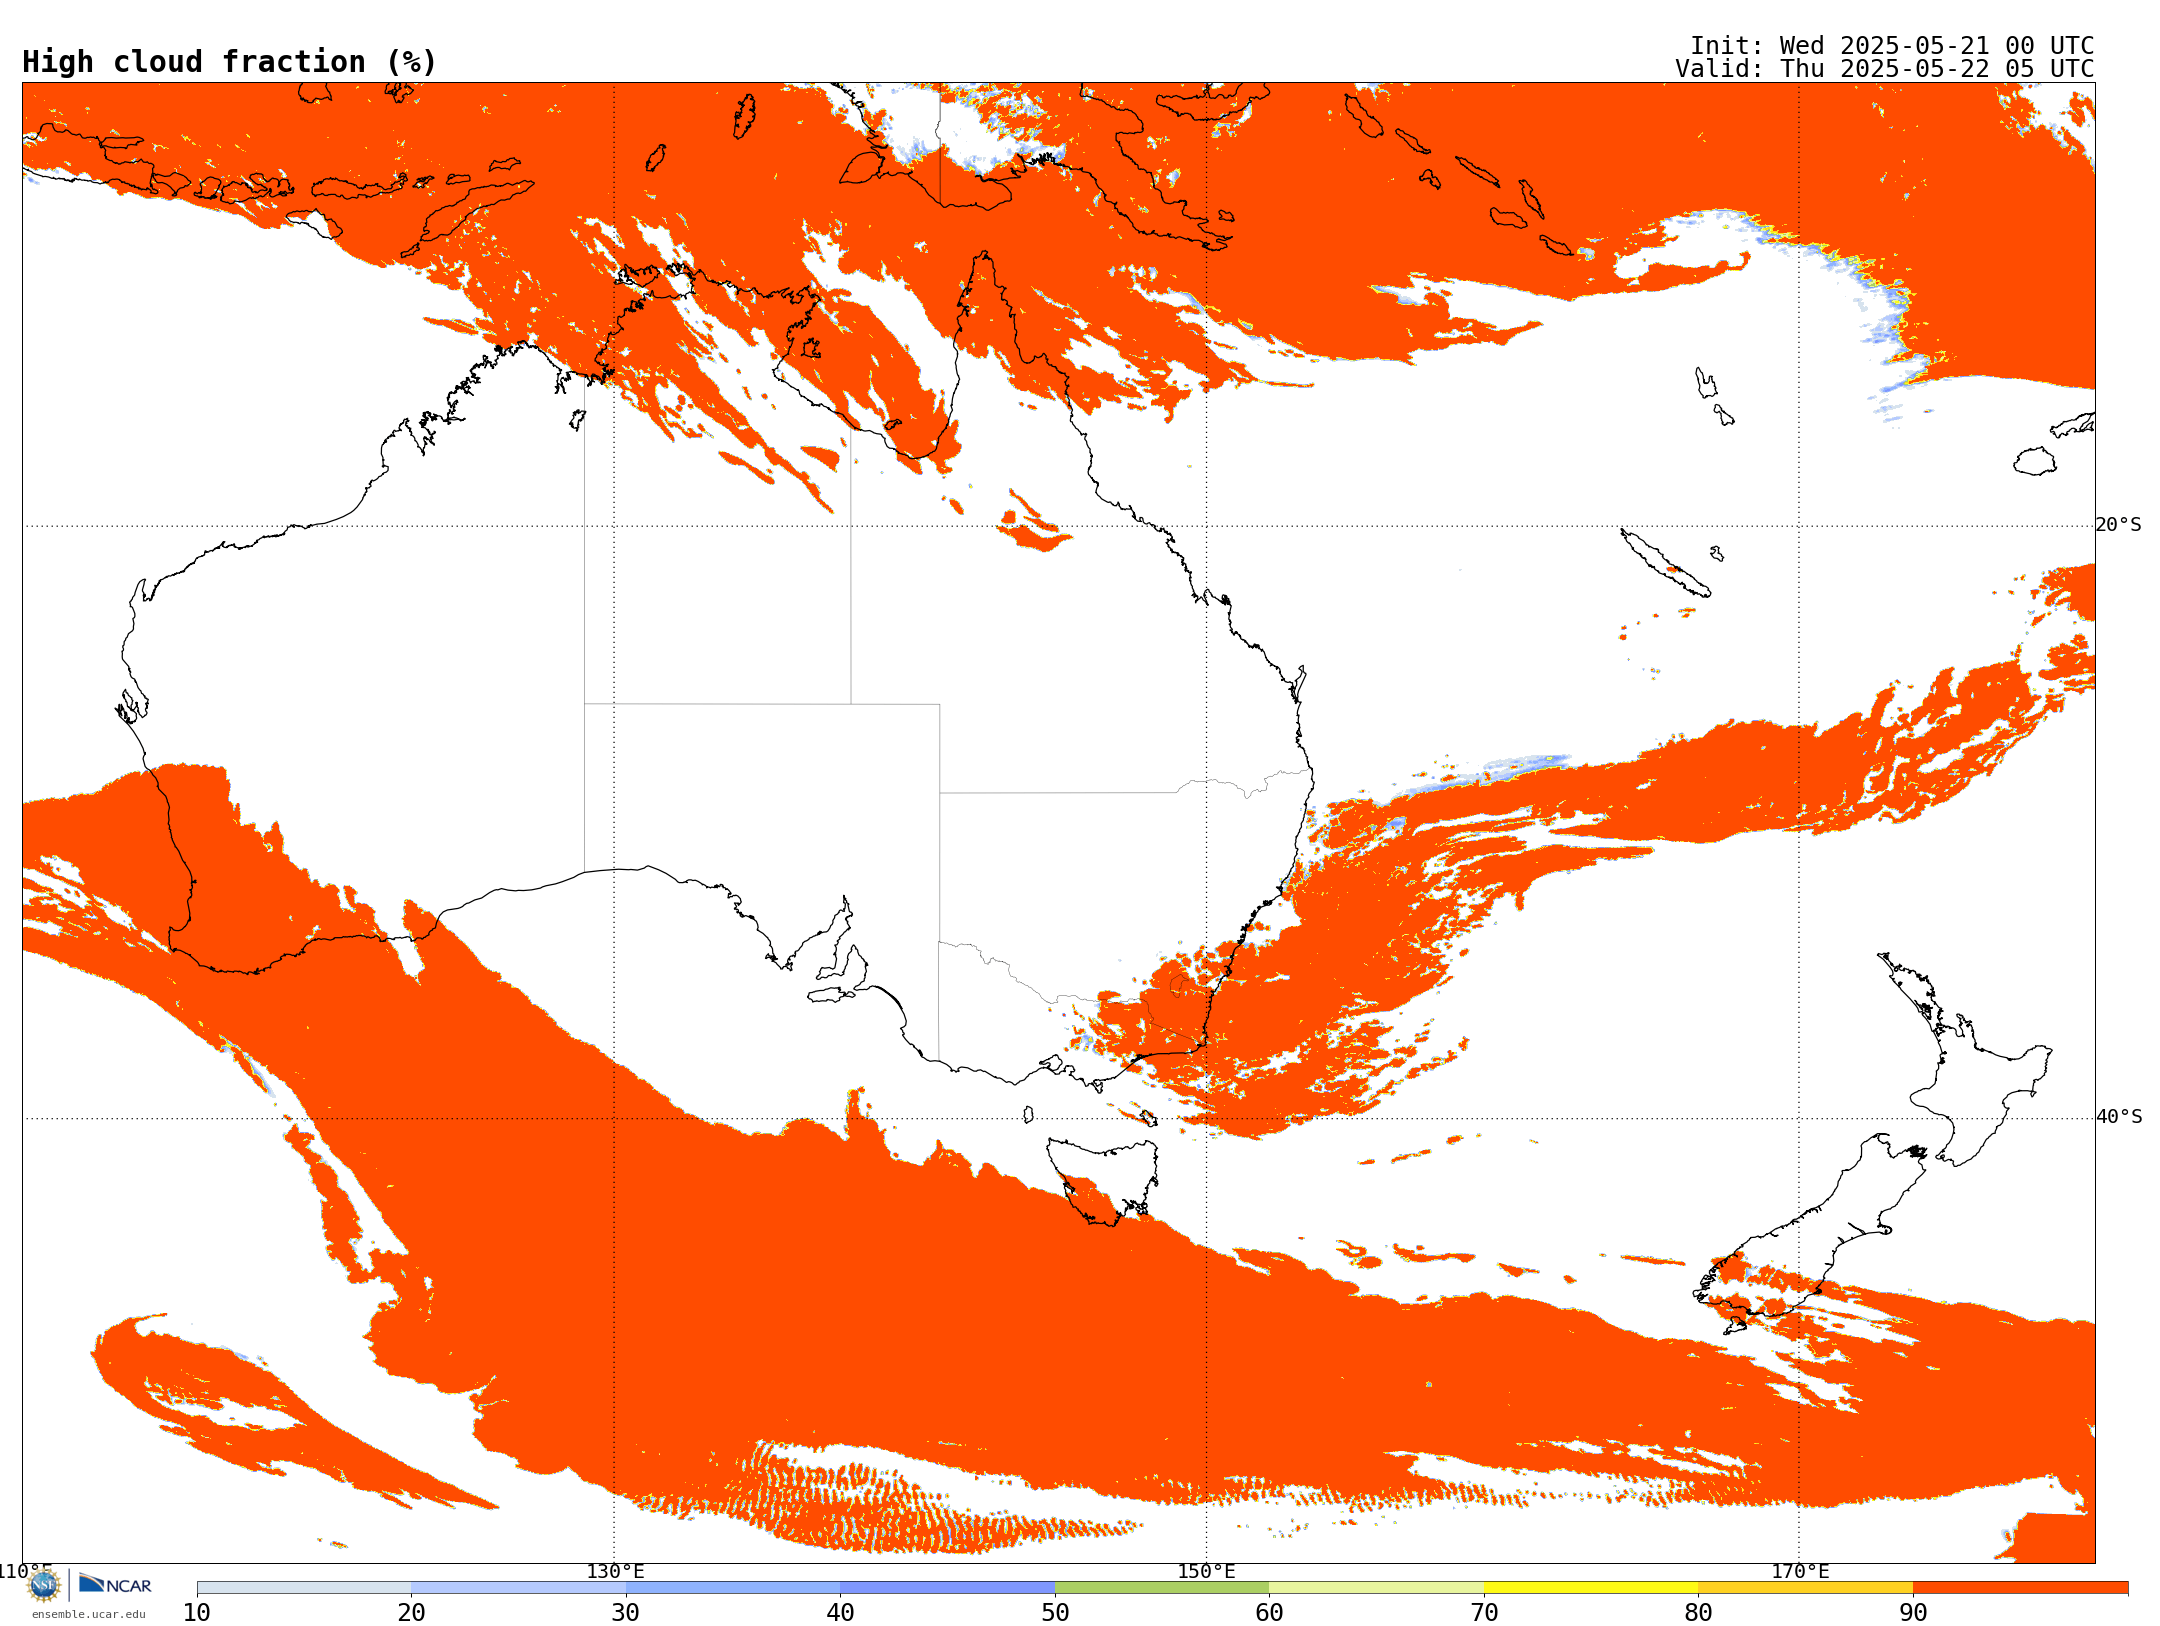Click the NSF logo icon
The height and width of the screenshot is (1626, 2160).
click(44, 1585)
